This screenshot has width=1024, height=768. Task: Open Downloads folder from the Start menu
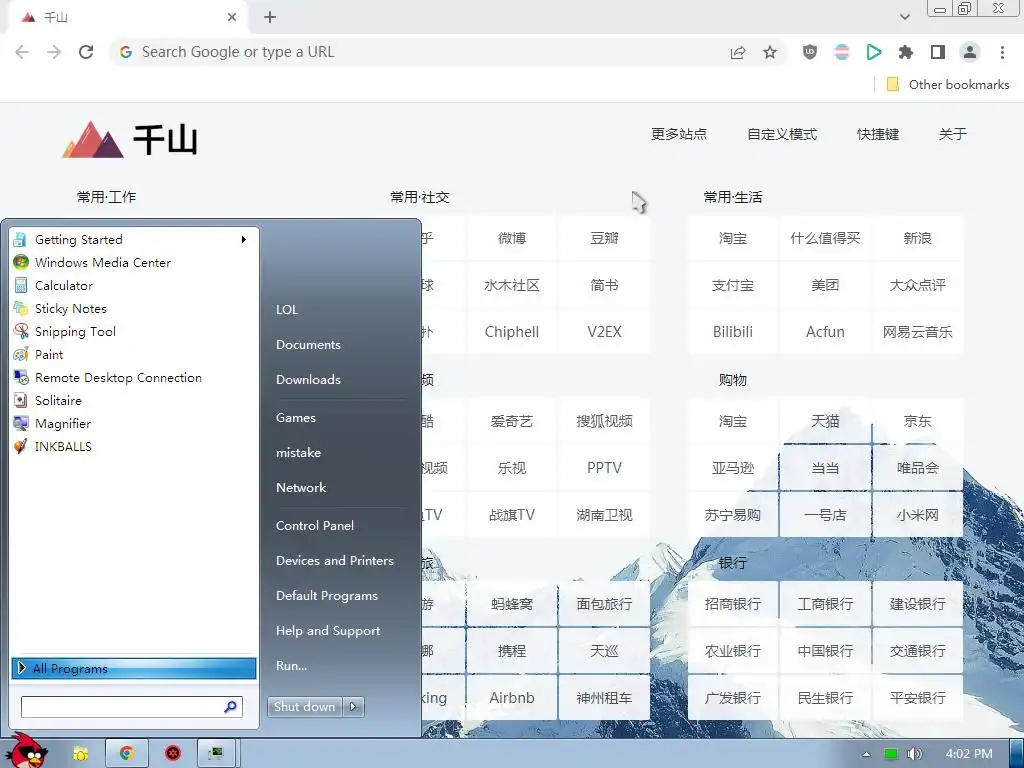point(308,379)
